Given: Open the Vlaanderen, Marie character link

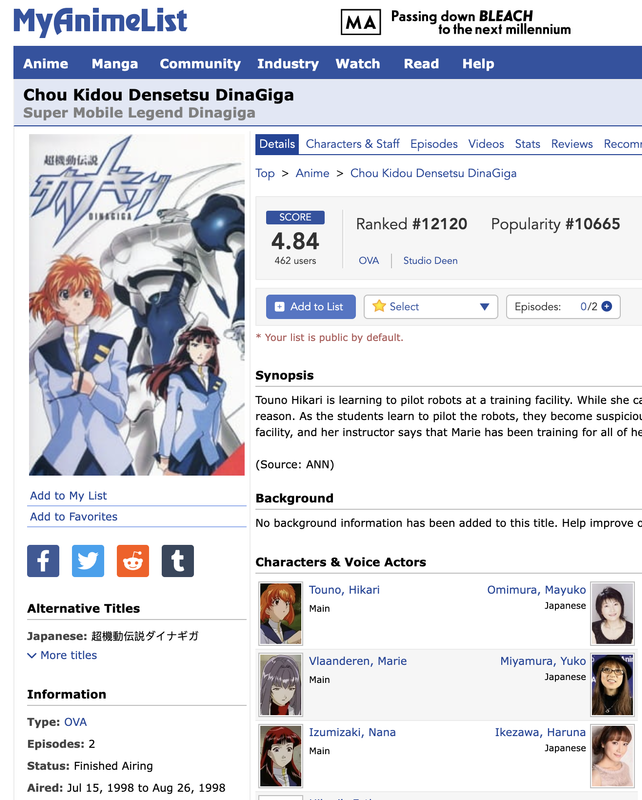Looking at the screenshot, I should 358,661.
